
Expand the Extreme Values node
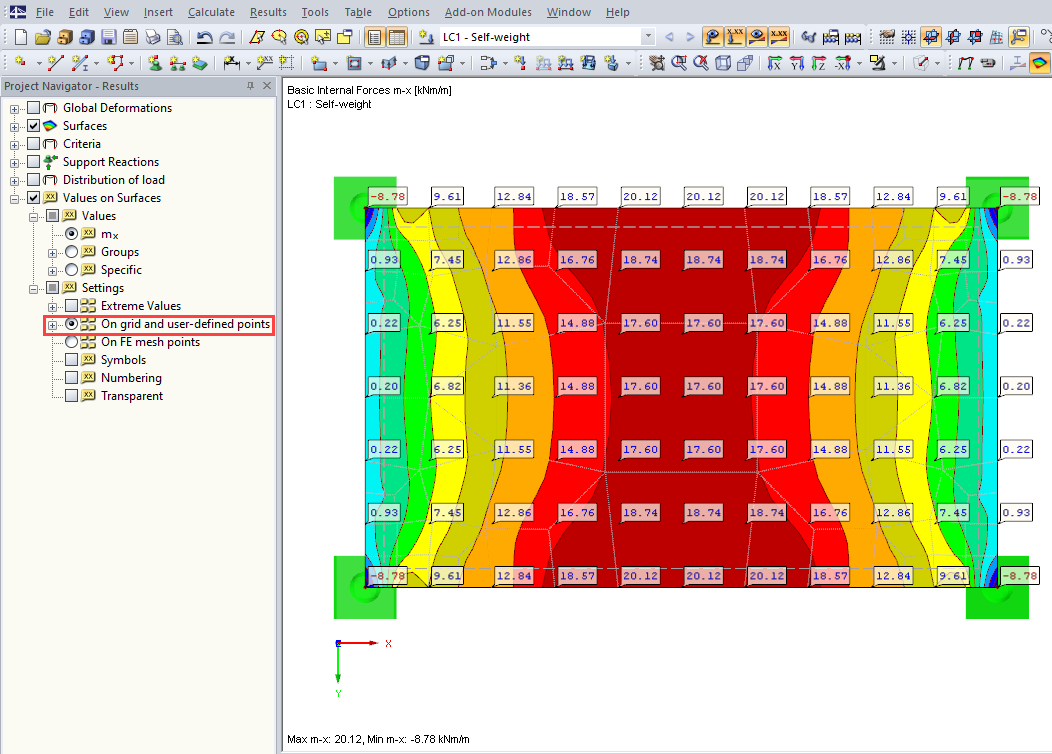click(51, 305)
